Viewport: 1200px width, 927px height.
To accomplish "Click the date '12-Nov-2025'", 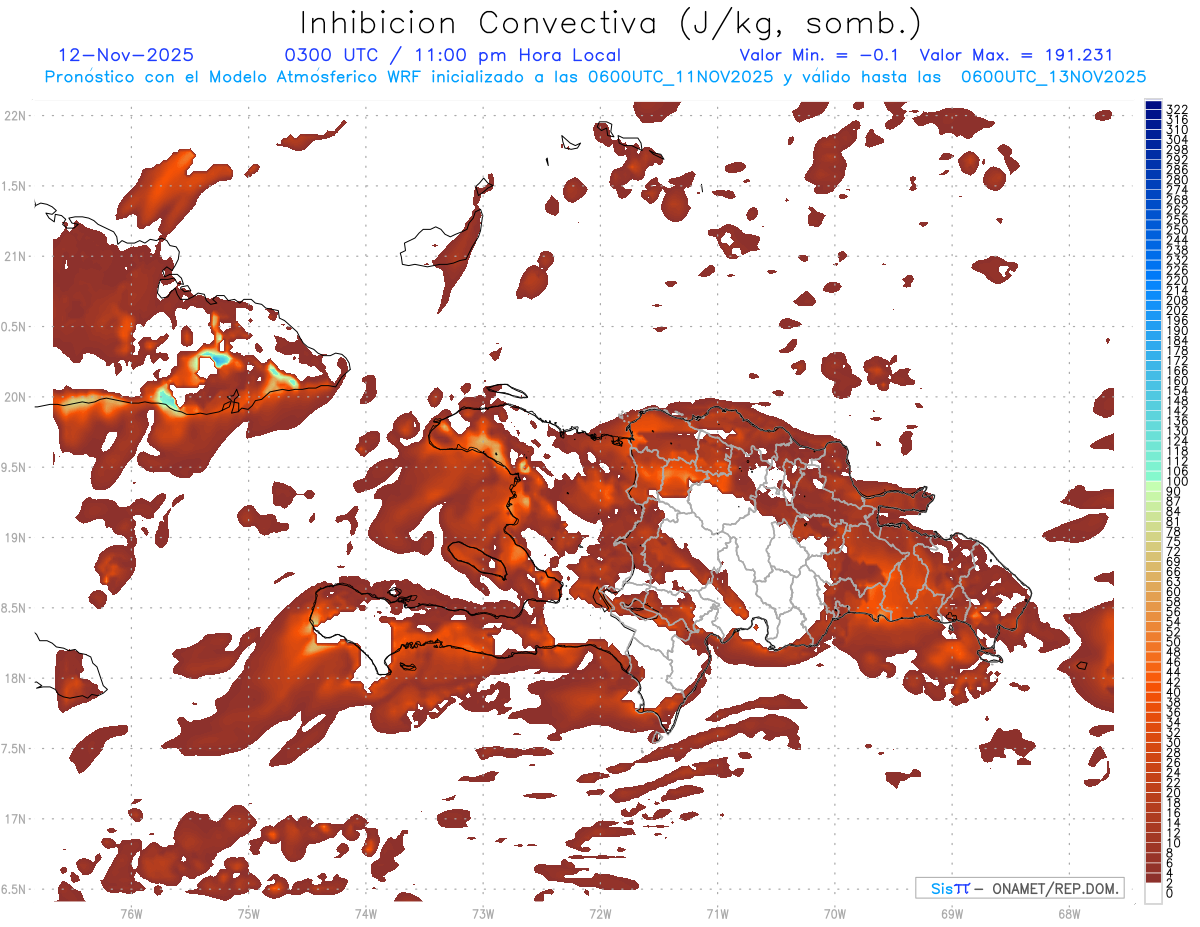I will coord(126,55).
